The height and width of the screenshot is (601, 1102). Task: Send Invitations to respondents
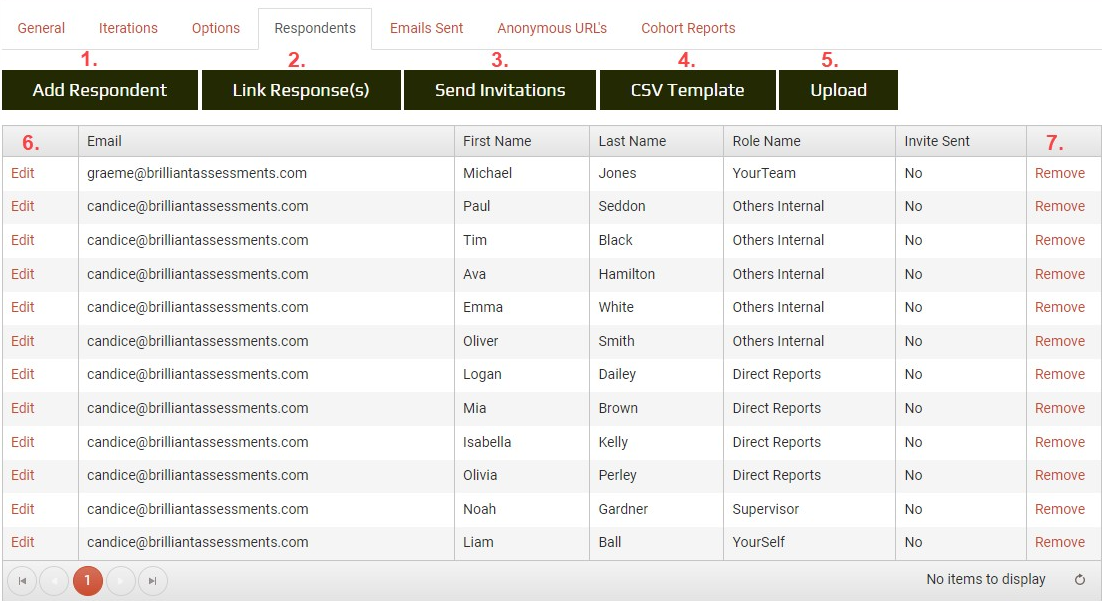500,90
